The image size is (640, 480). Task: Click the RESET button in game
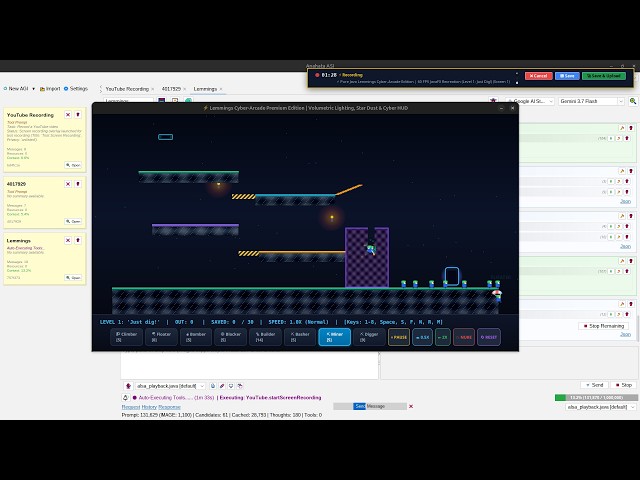coord(489,337)
